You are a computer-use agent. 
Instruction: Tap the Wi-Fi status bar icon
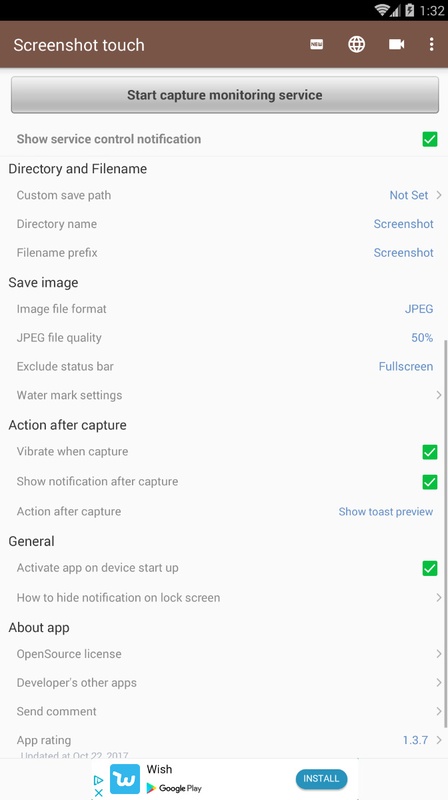click(382, 10)
